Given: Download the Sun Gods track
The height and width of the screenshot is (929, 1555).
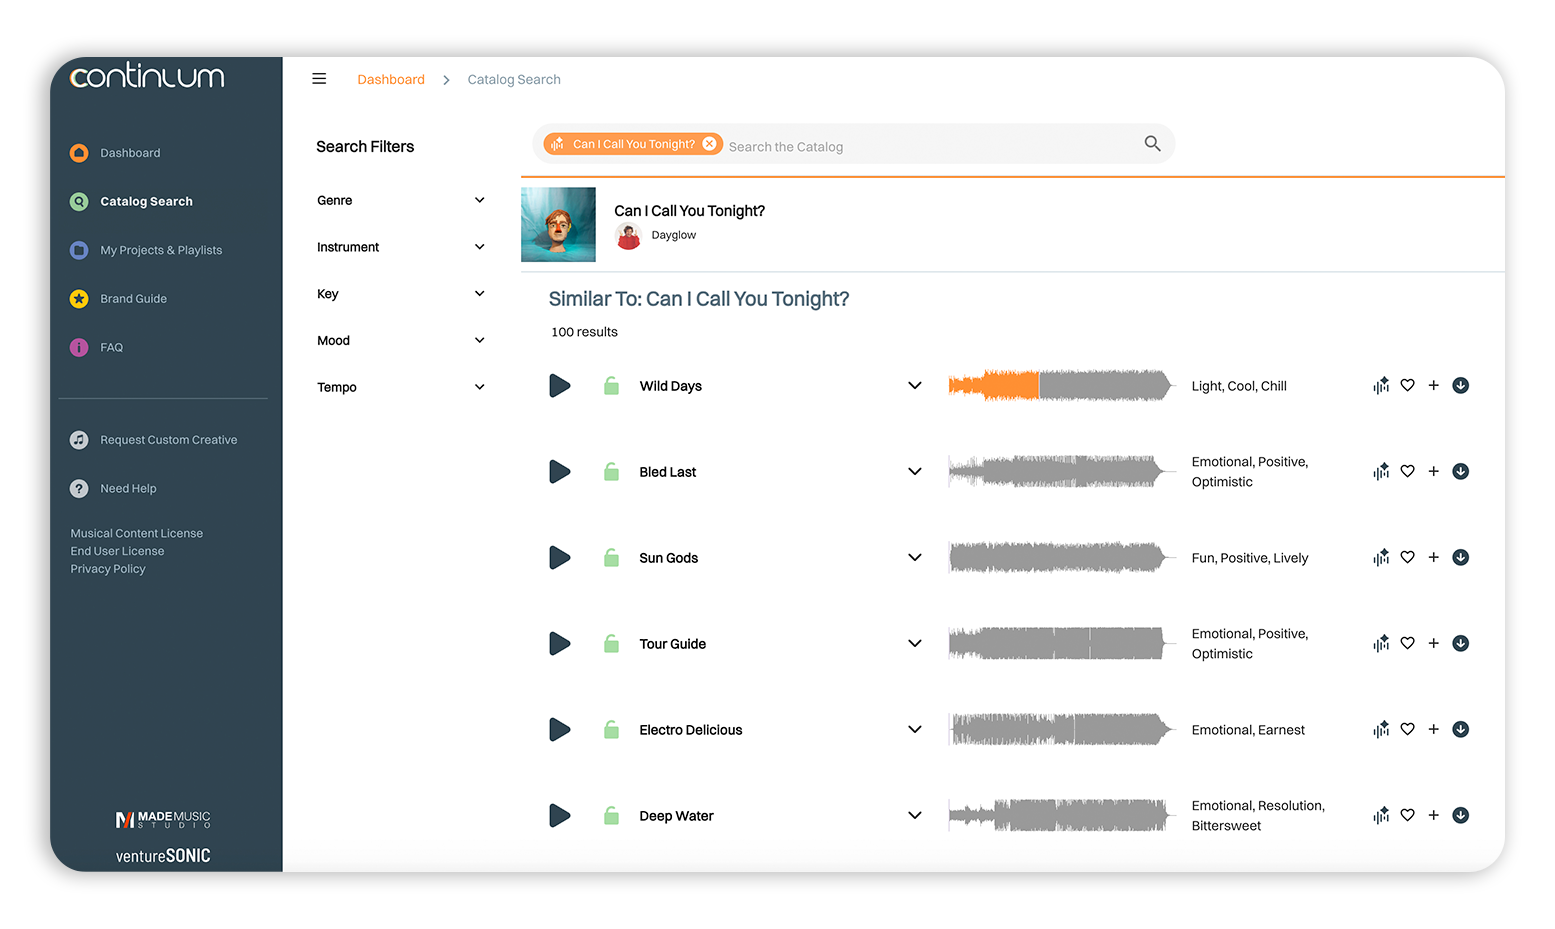Looking at the screenshot, I should coord(1460,558).
